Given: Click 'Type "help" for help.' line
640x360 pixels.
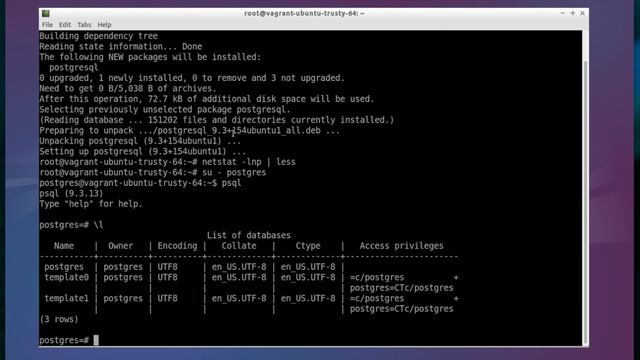Looking at the screenshot, I should click(91, 204).
